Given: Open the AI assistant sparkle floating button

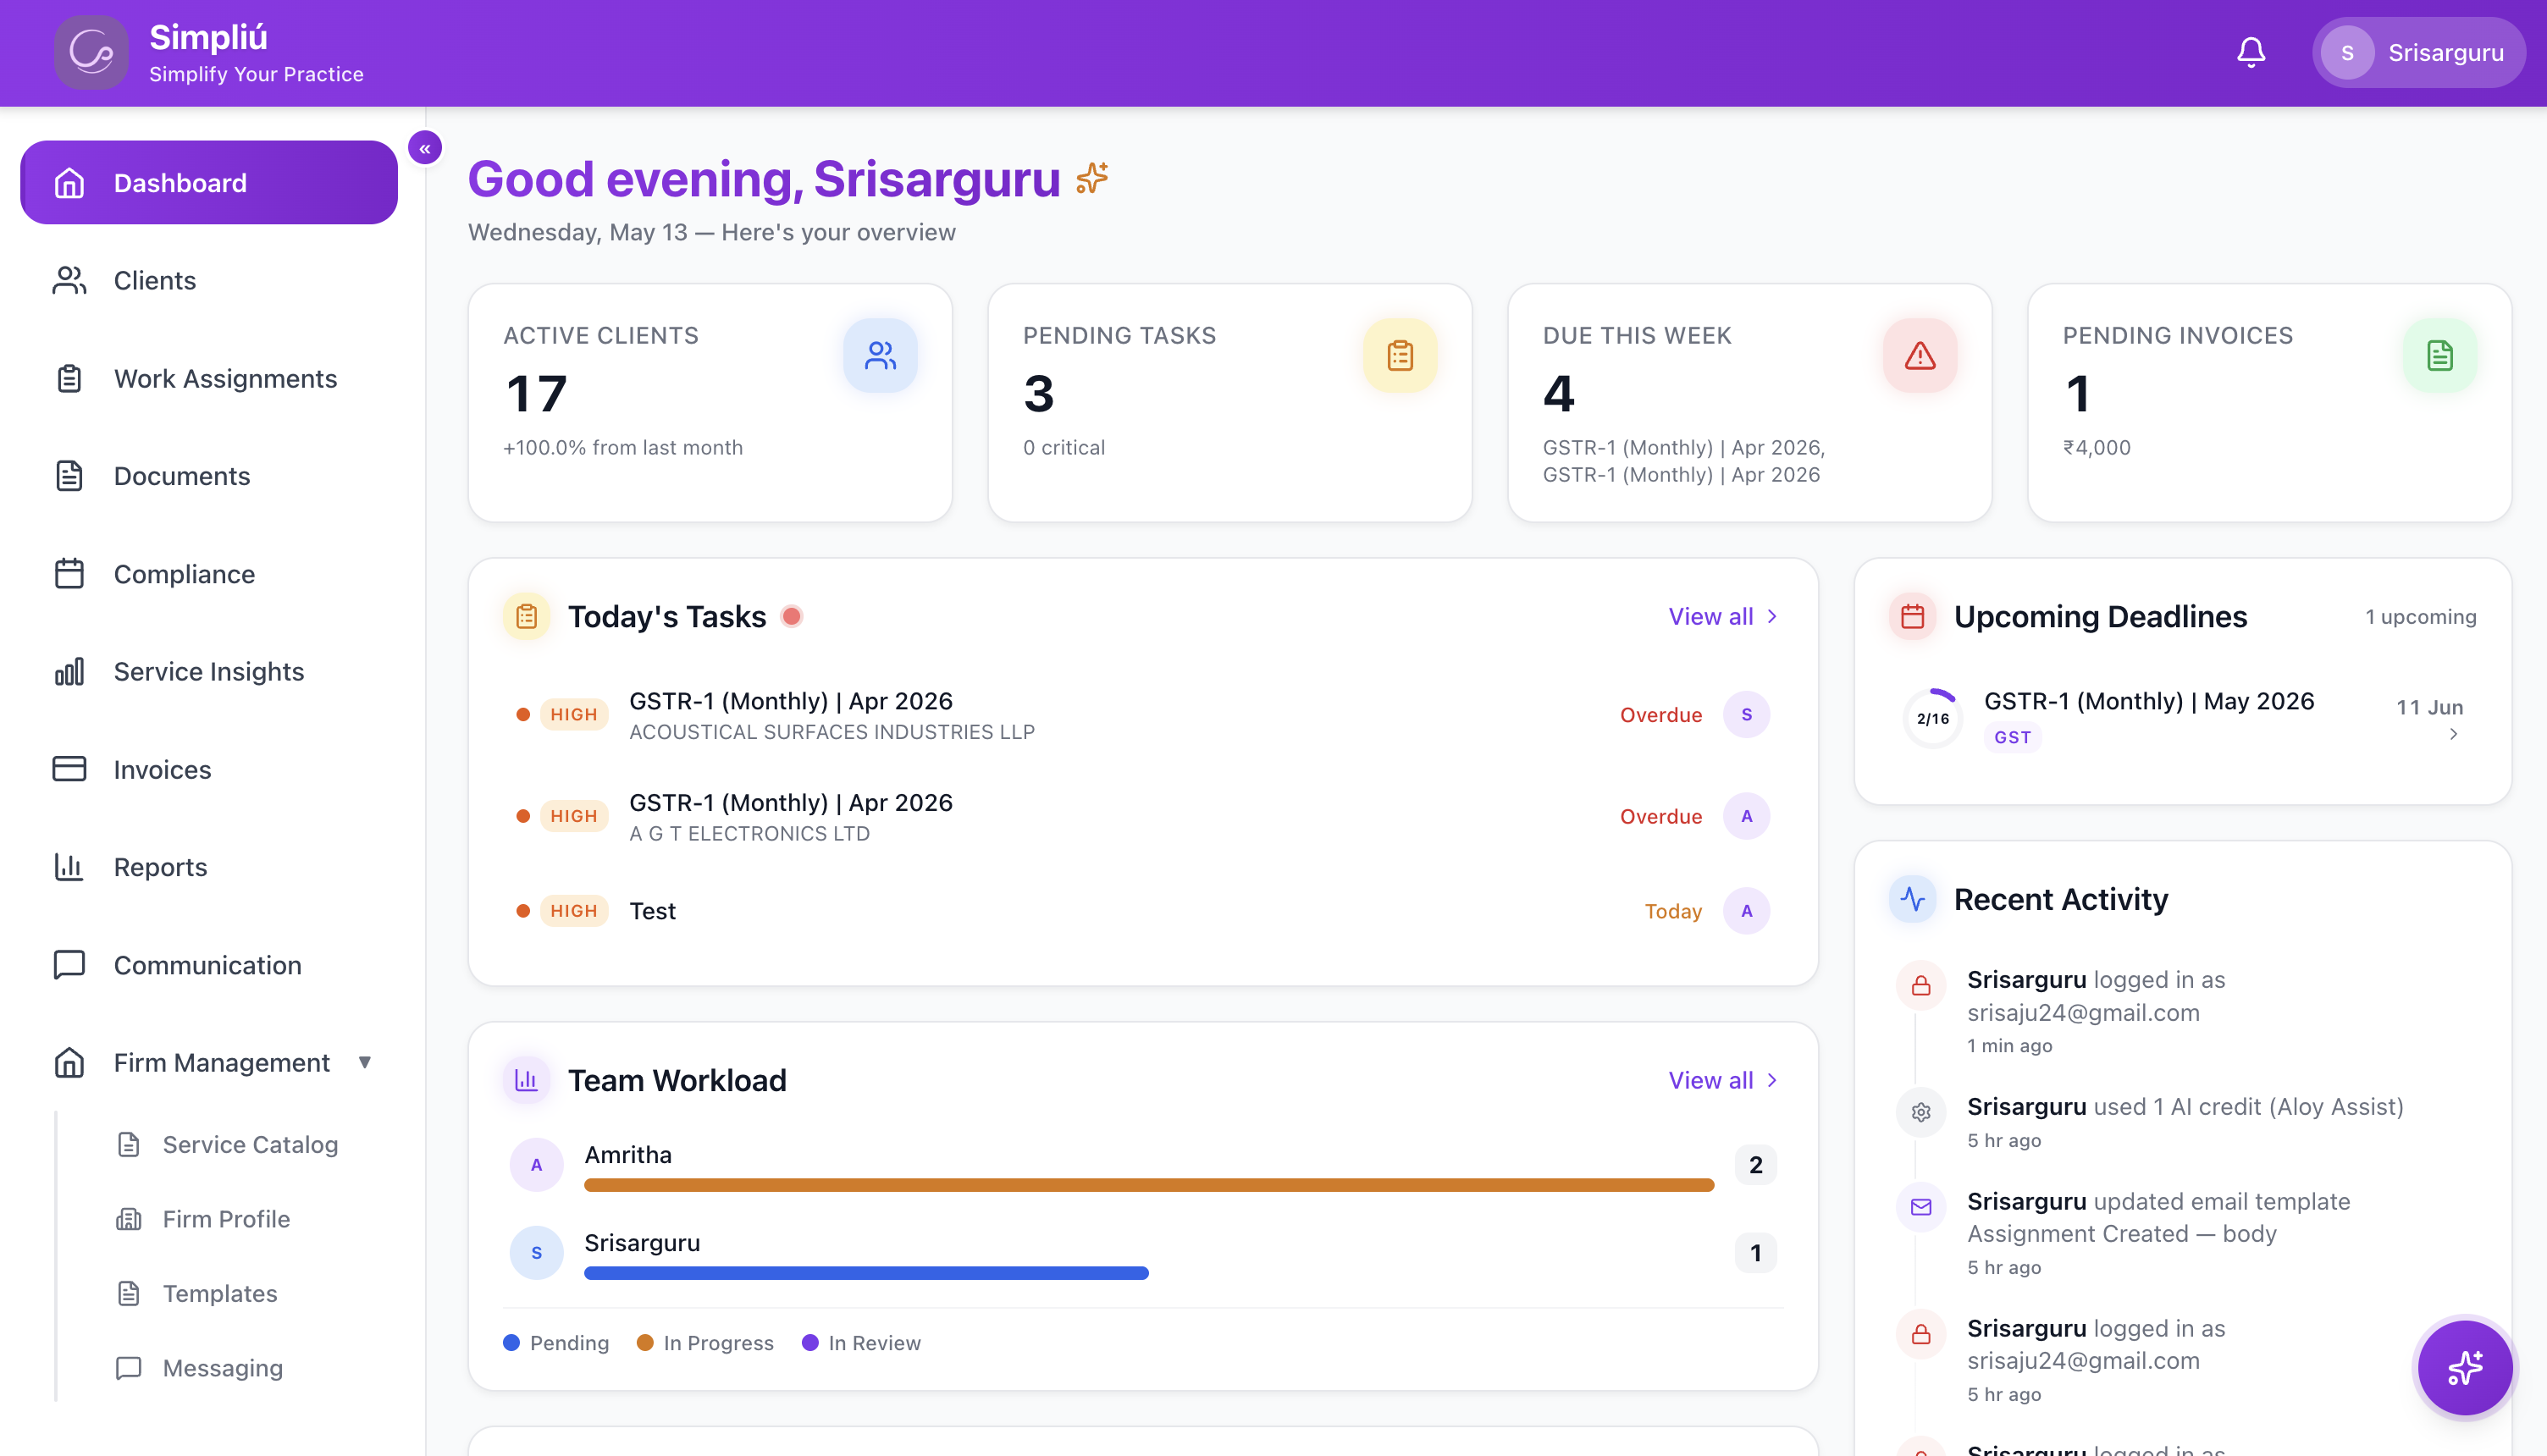Looking at the screenshot, I should pos(2465,1367).
